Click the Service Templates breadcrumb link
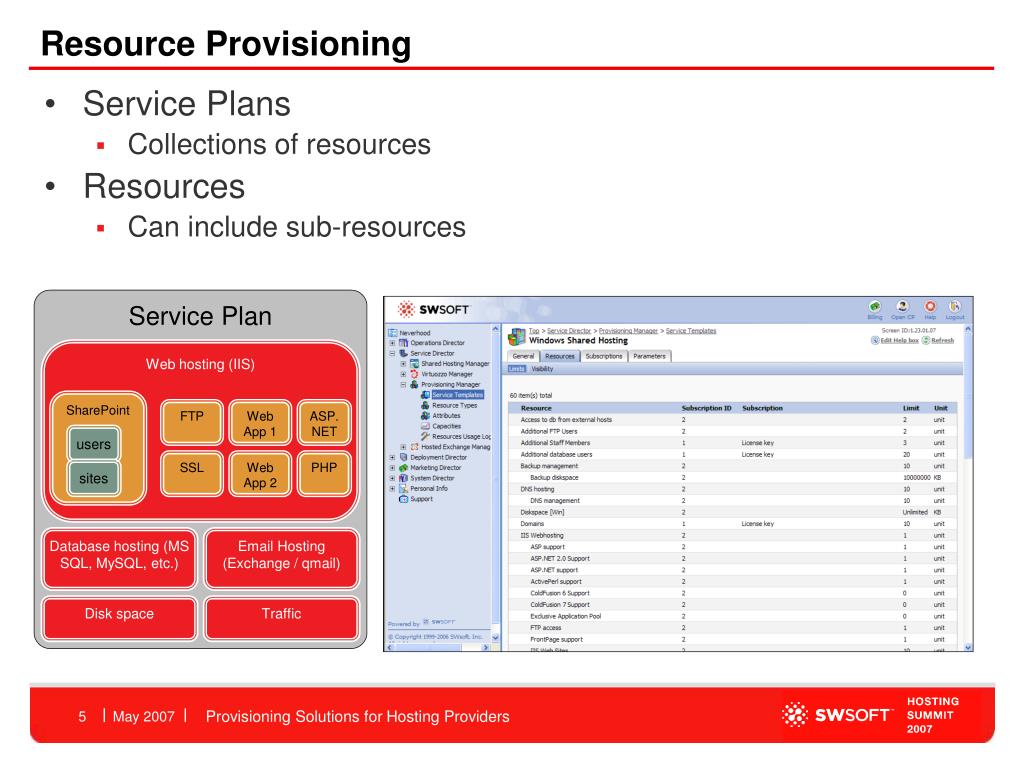Viewport: 1024px width, 768px height. [x=691, y=331]
